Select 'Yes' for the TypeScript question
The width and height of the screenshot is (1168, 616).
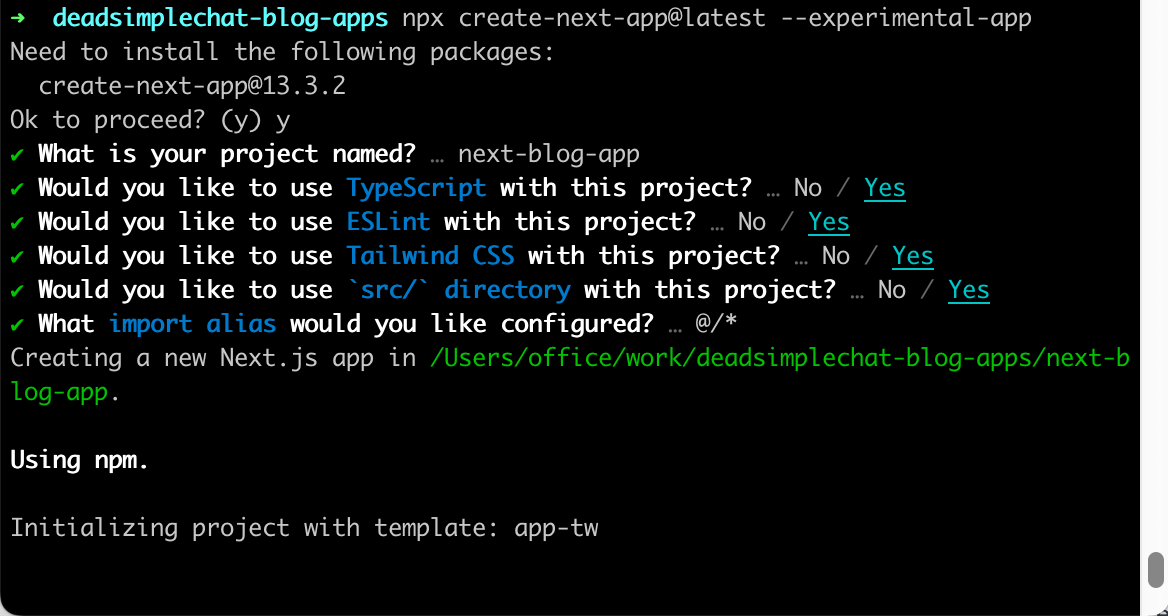click(885, 188)
